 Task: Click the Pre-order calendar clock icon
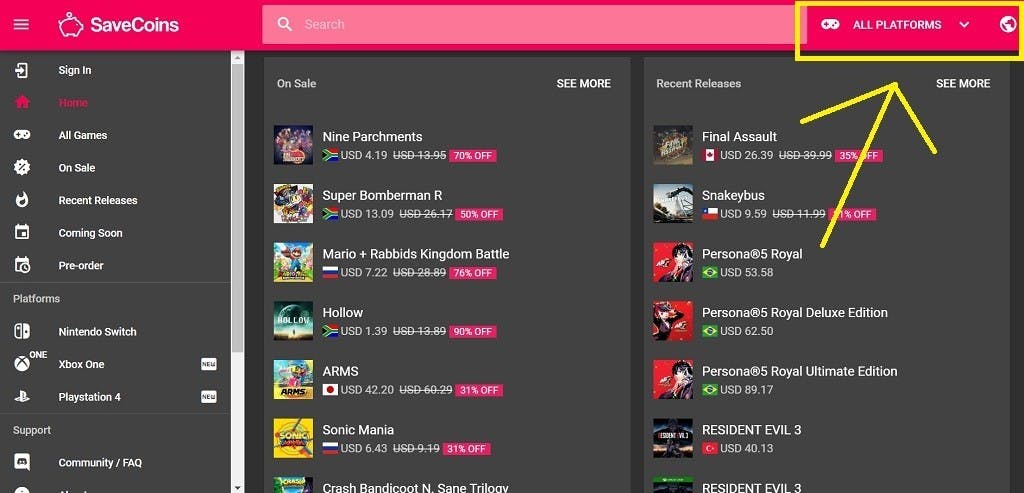pyautogui.click(x=22, y=265)
